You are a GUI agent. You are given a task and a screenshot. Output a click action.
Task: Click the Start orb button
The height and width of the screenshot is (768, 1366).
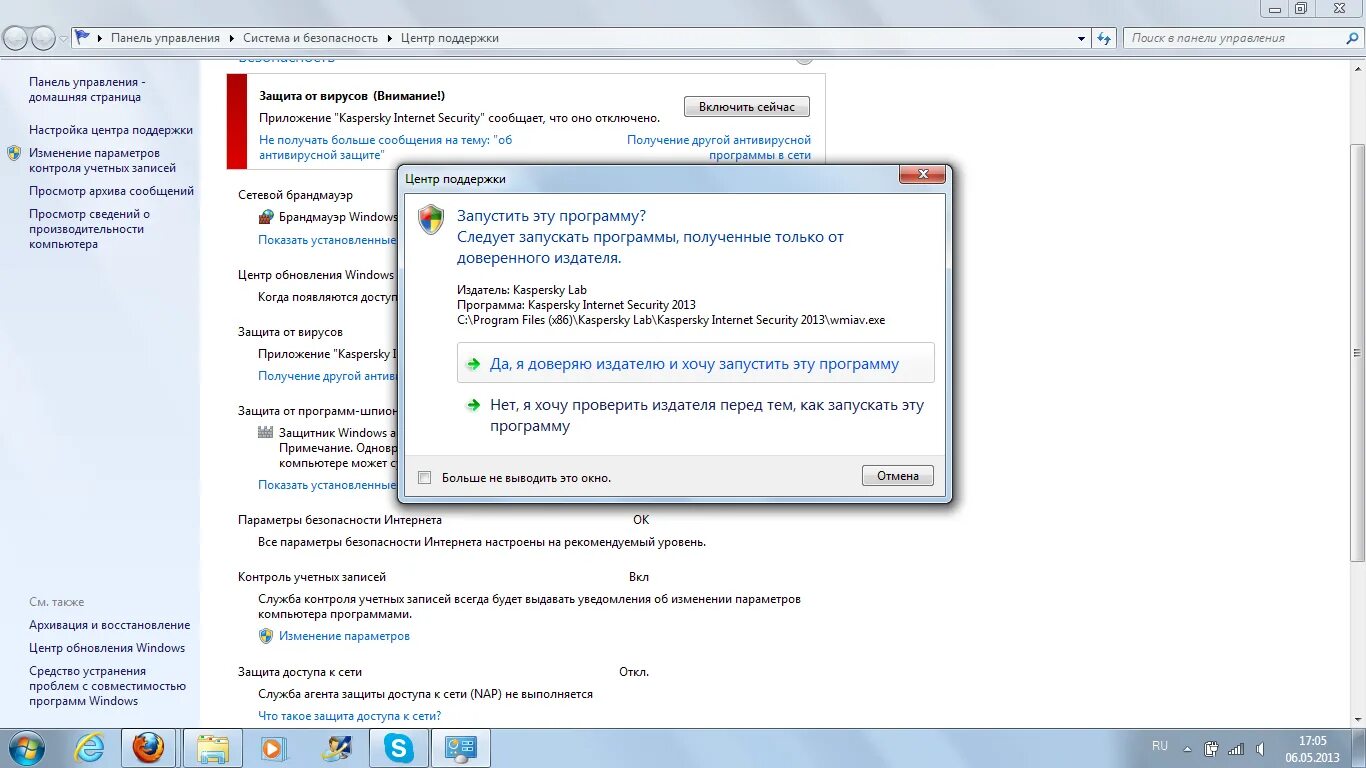(27, 748)
